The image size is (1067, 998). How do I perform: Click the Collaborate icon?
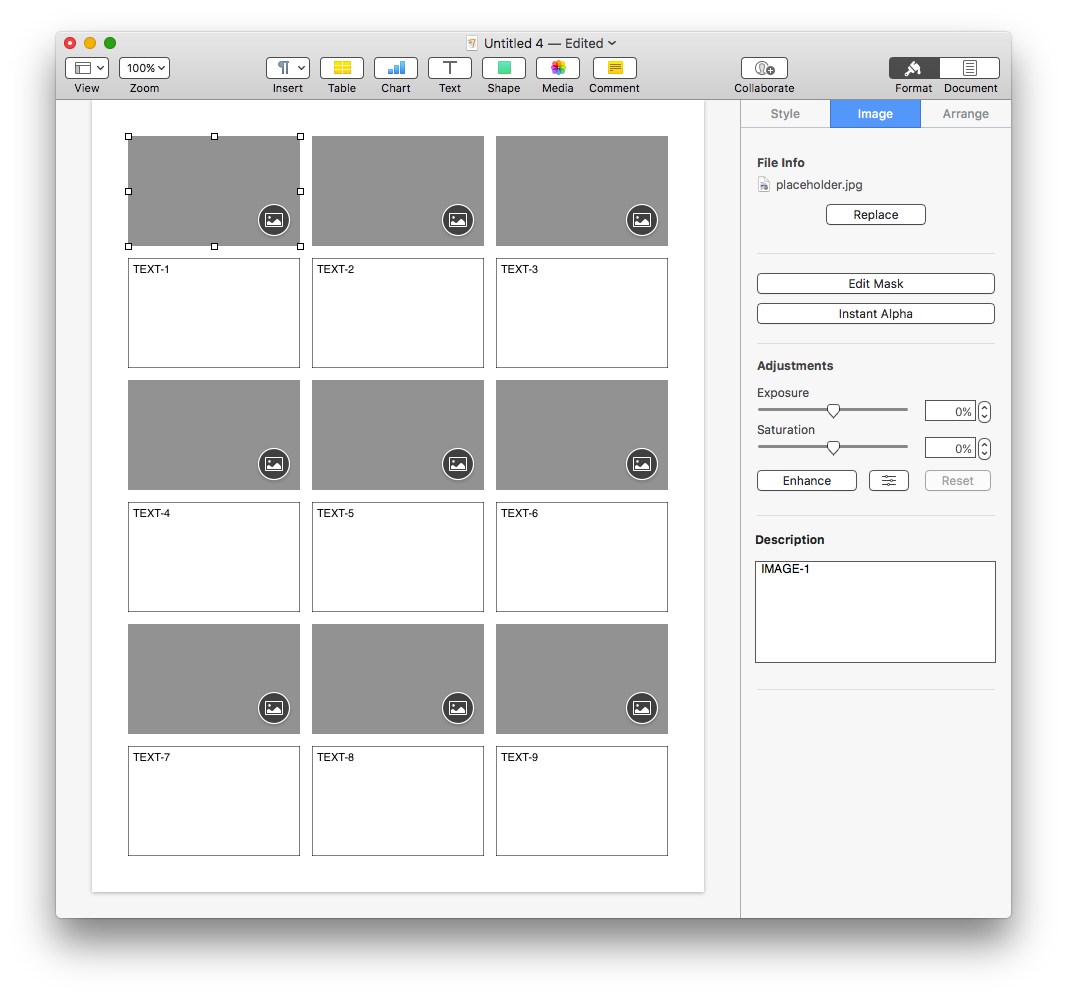(764, 68)
